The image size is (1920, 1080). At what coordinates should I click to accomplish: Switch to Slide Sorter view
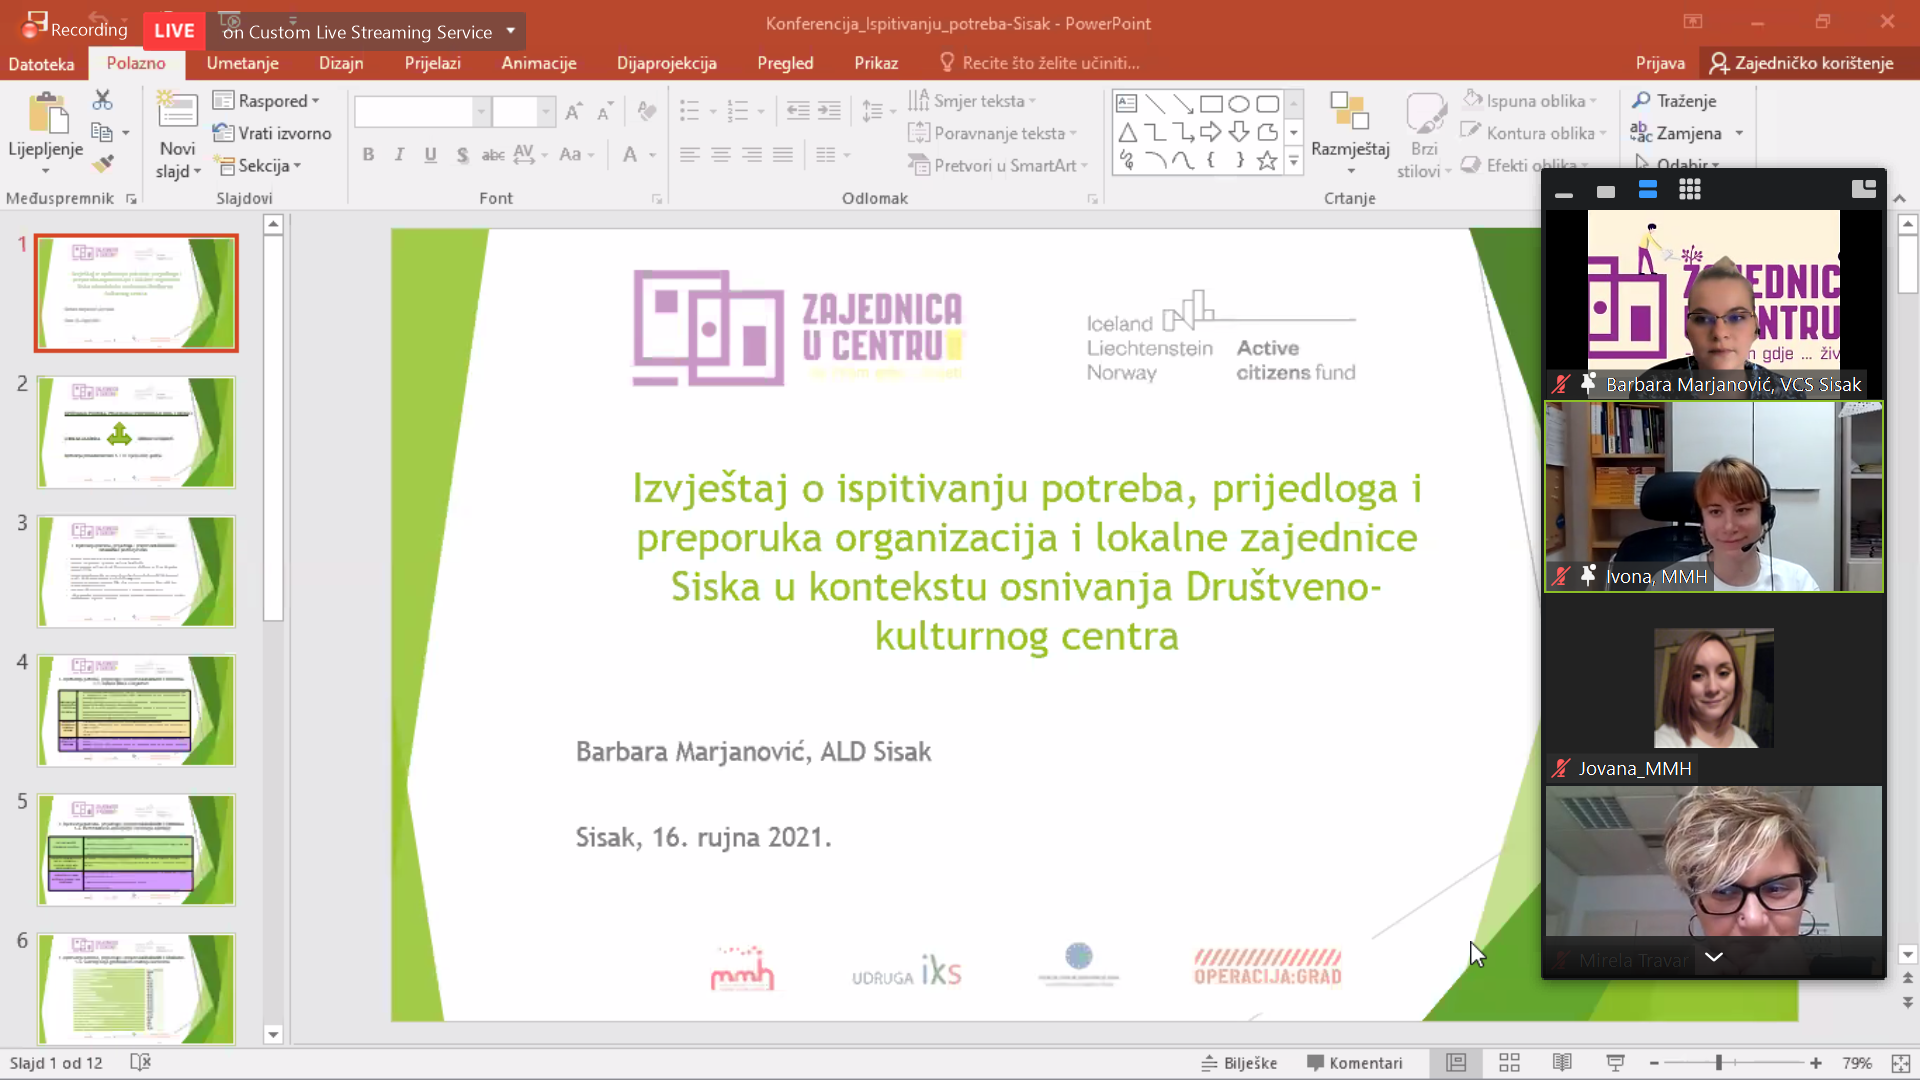1509,1062
